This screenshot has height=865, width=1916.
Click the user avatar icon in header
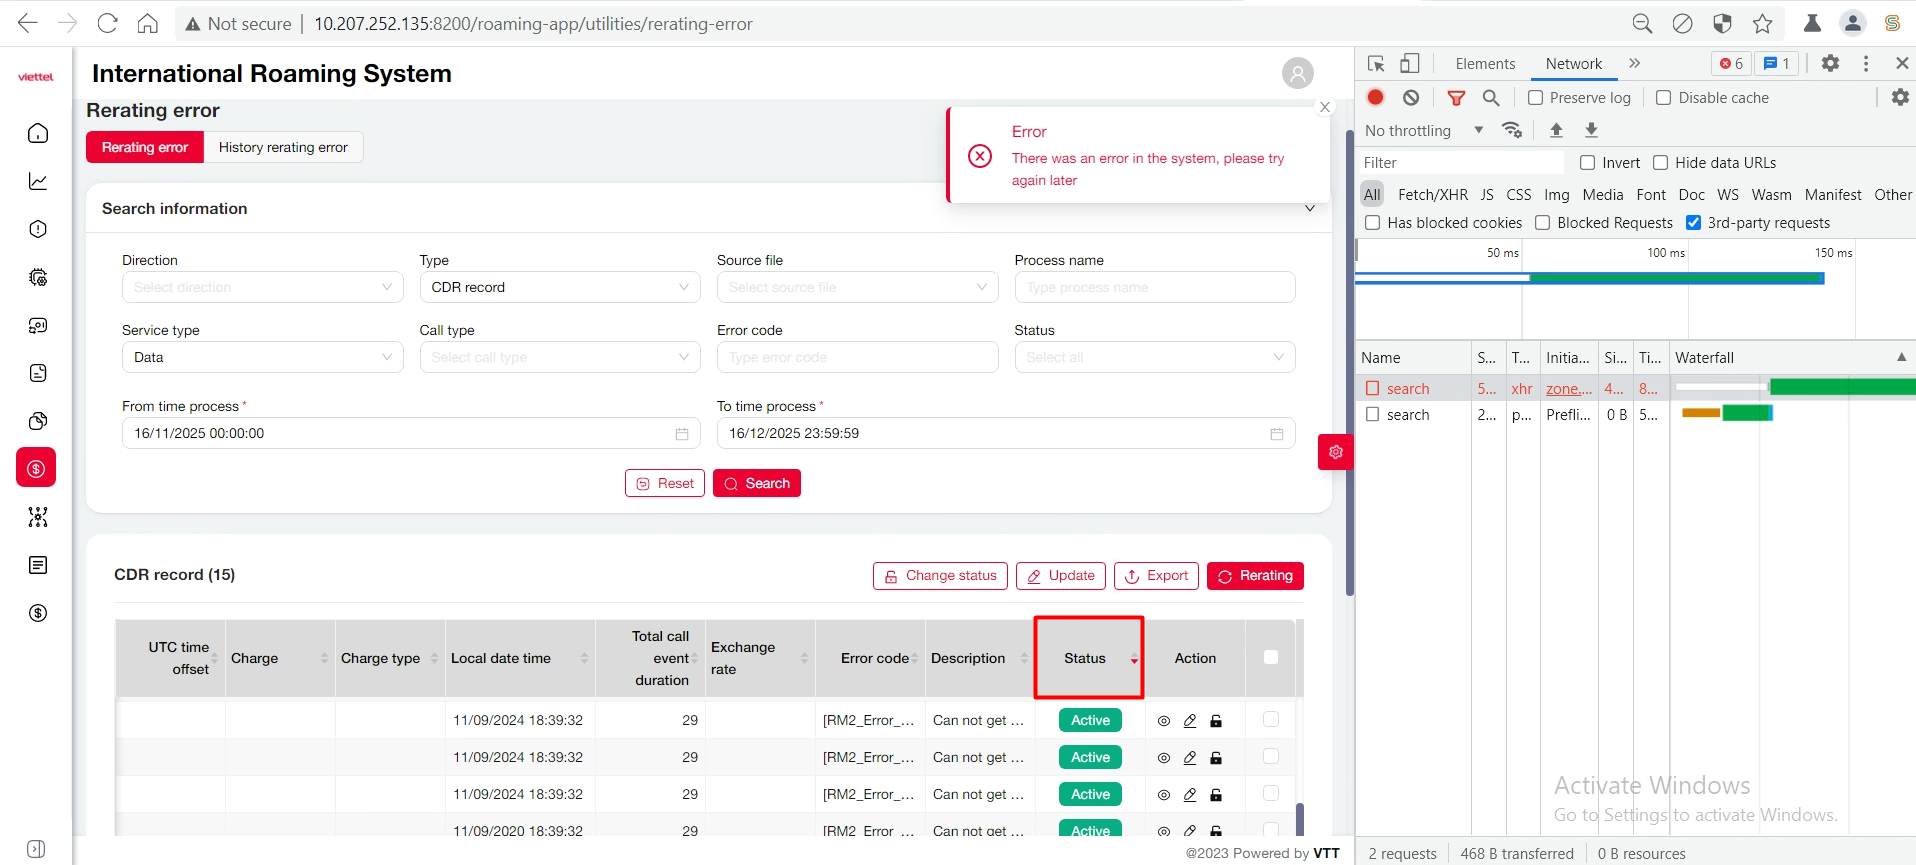click(1297, 73)
